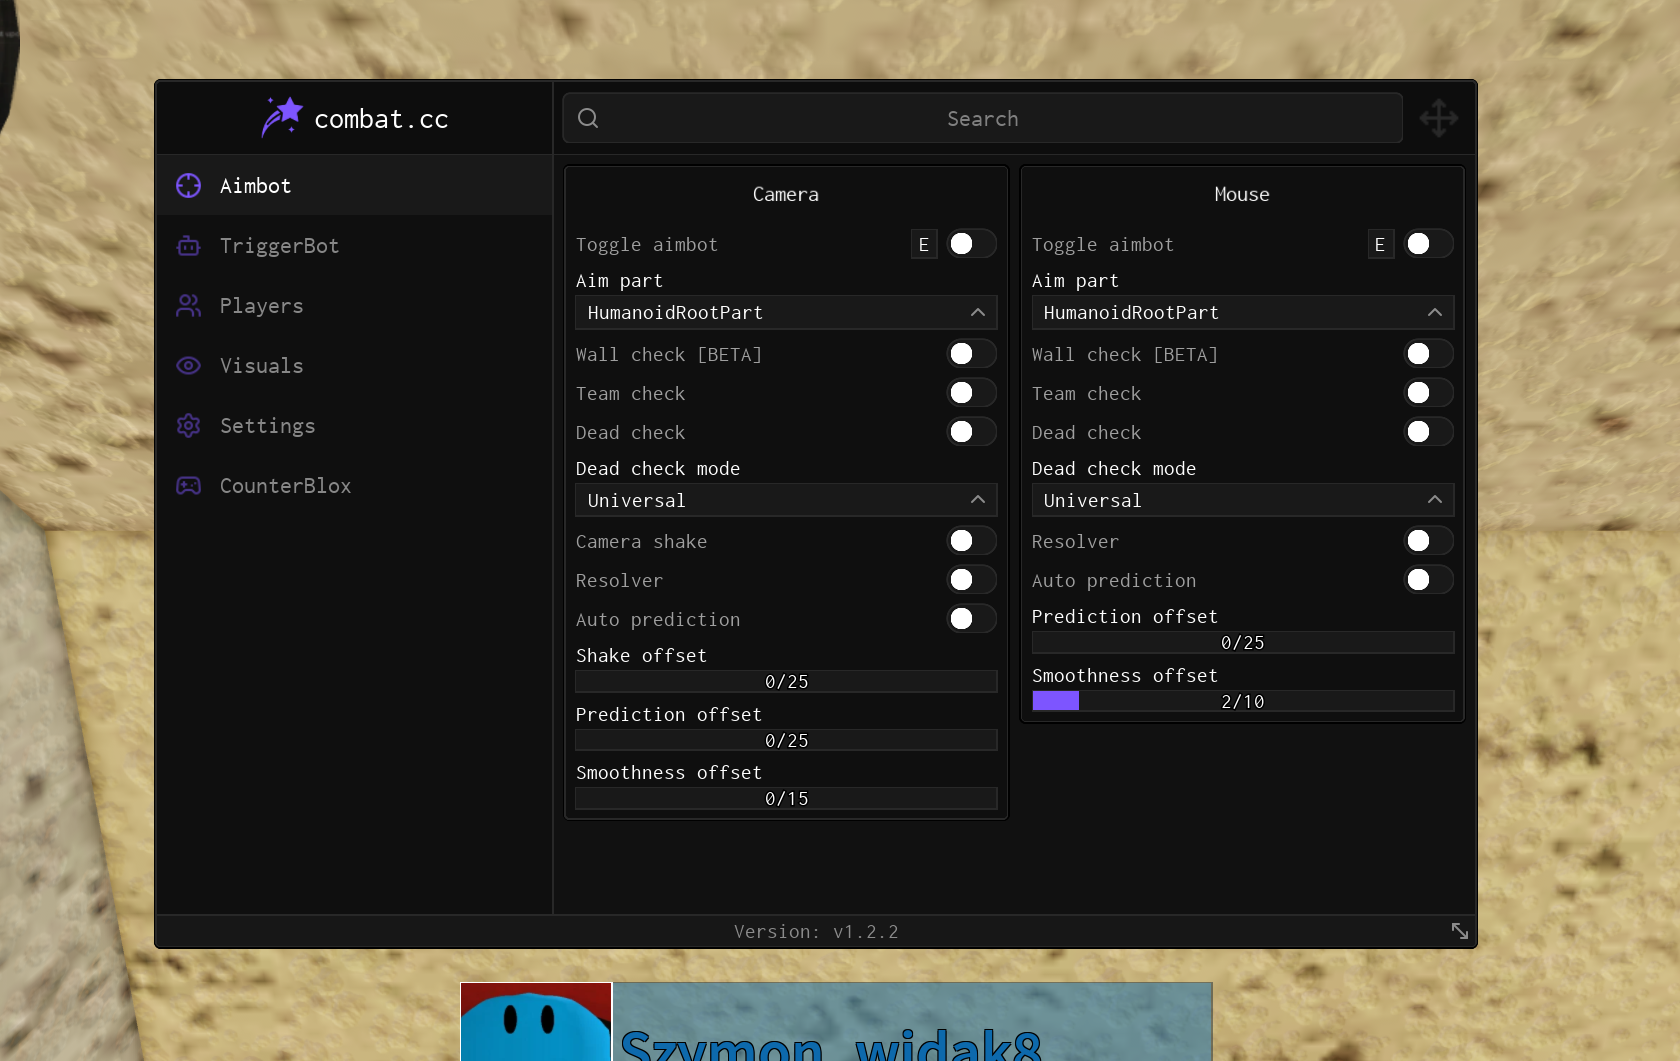Enable Camera Wall check [BETA] toggle

pyautogui.click(x=971, y=354)
